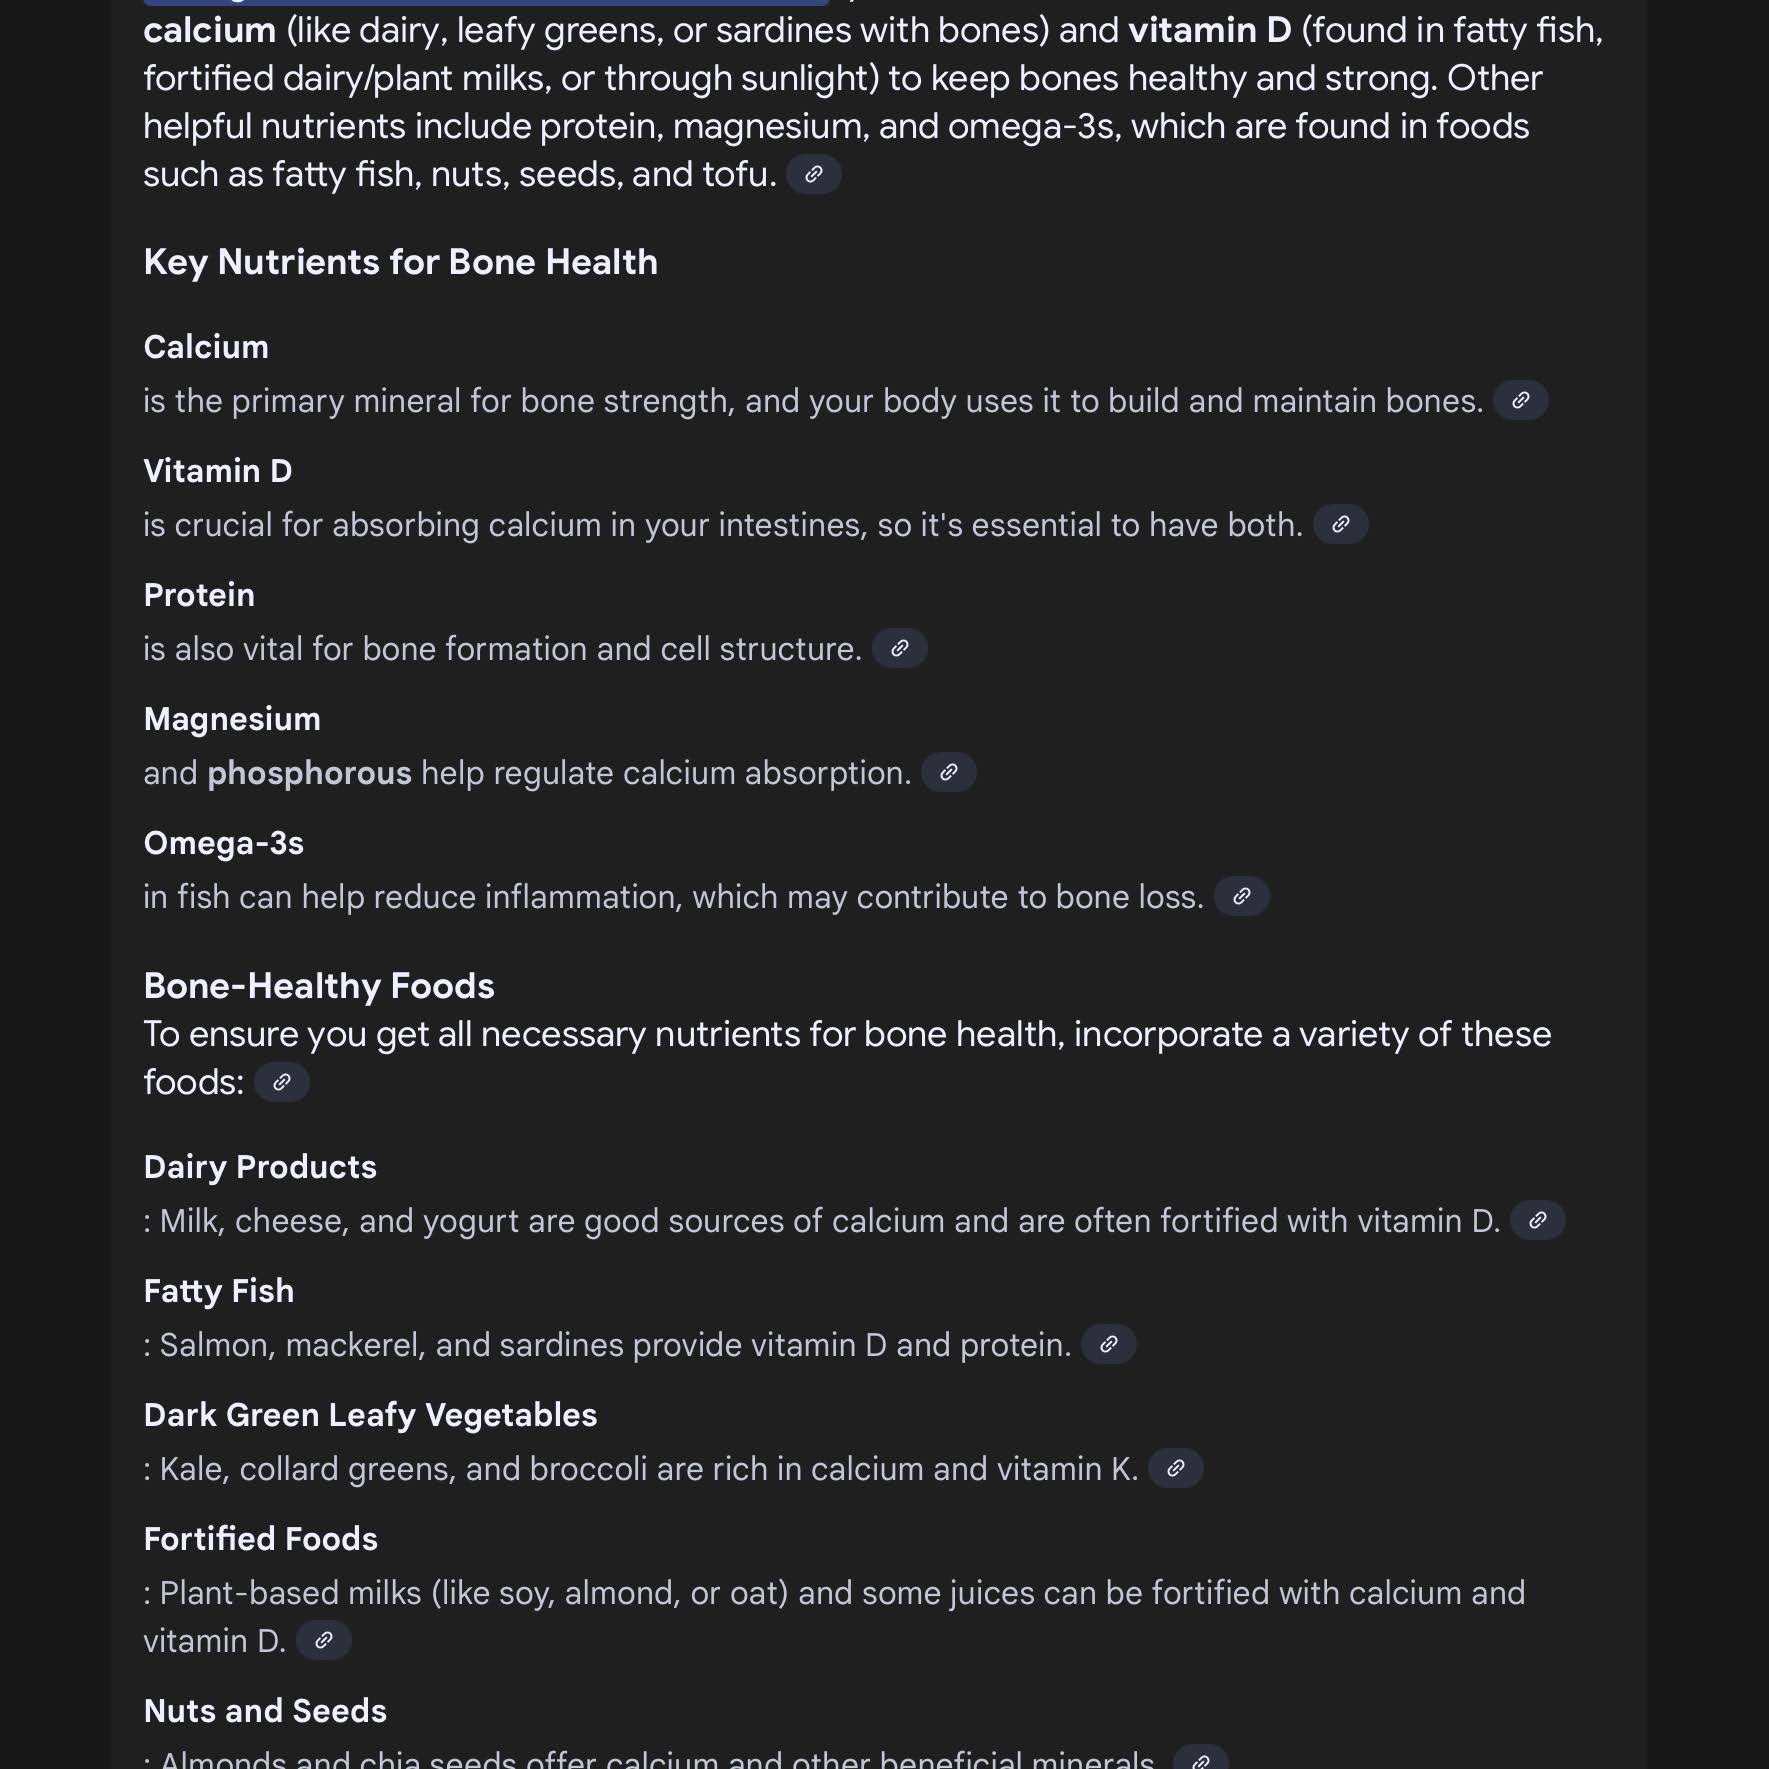Click the 'Nuts and Seeds' item title
Viewport: 1769px width, 1769px height.
click(x=265, y=1711)
